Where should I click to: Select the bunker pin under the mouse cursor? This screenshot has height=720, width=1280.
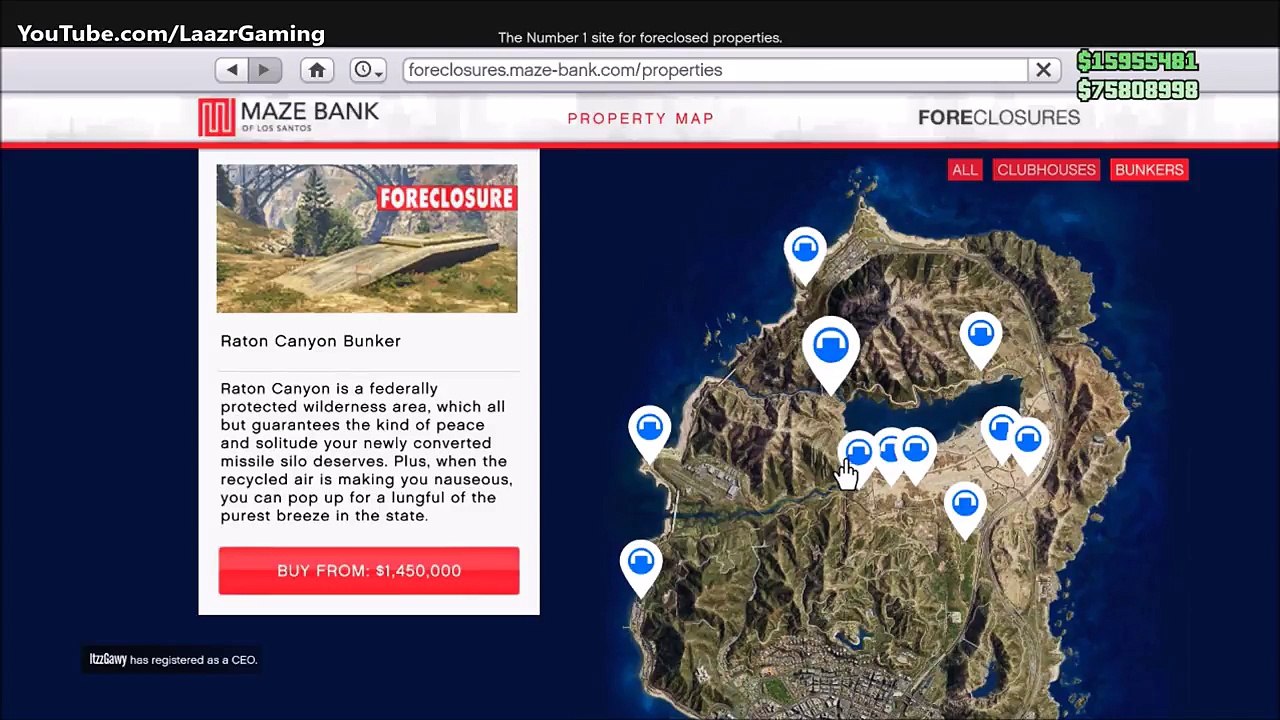click(857, 455)
